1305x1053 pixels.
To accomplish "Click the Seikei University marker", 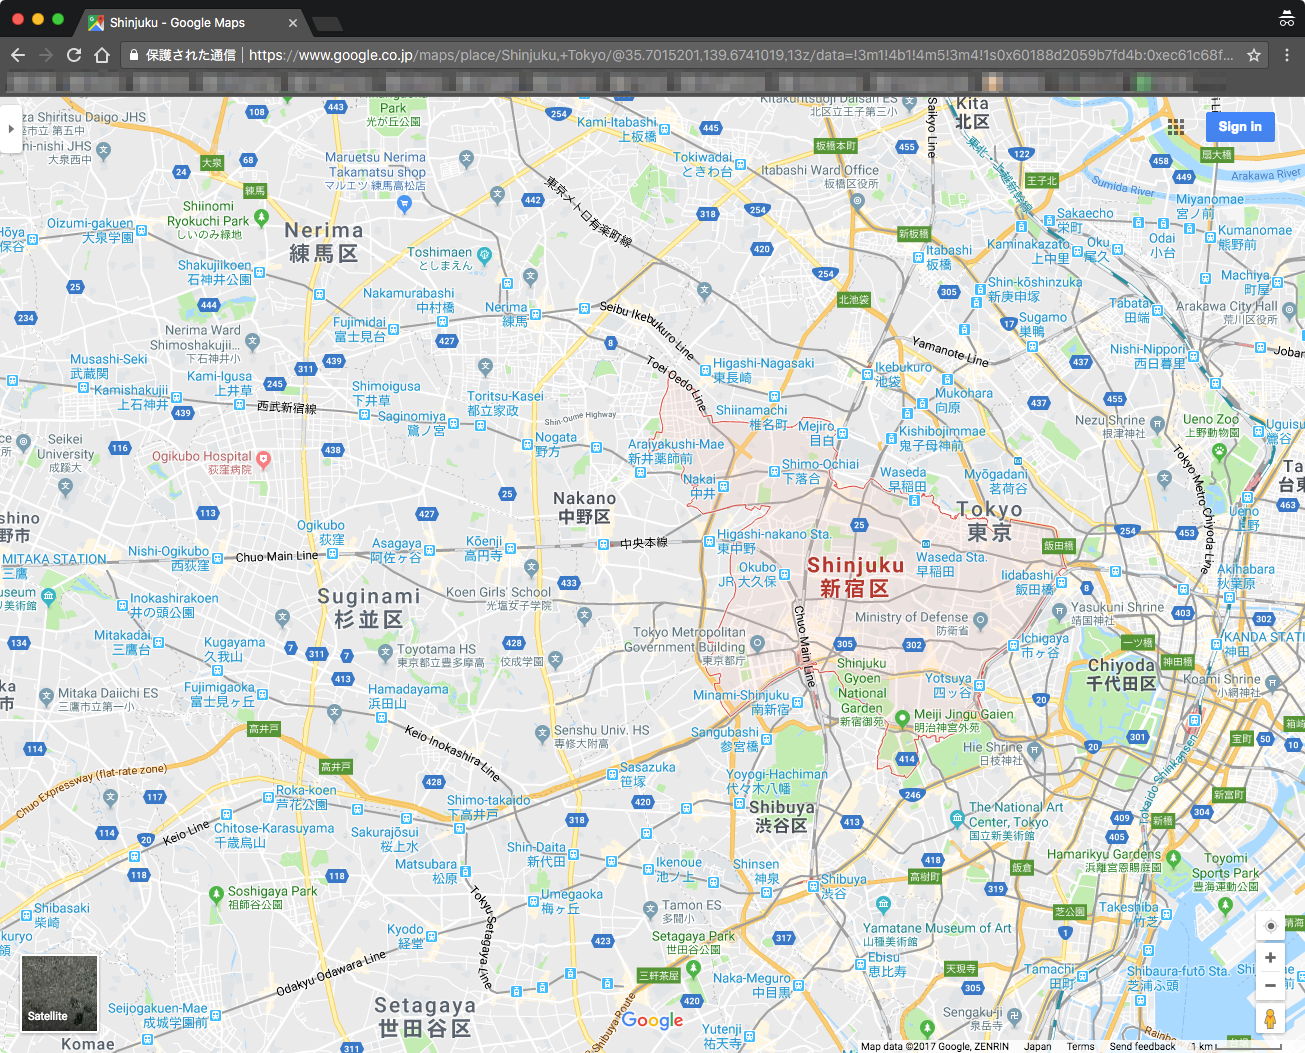I will (24, 441).
